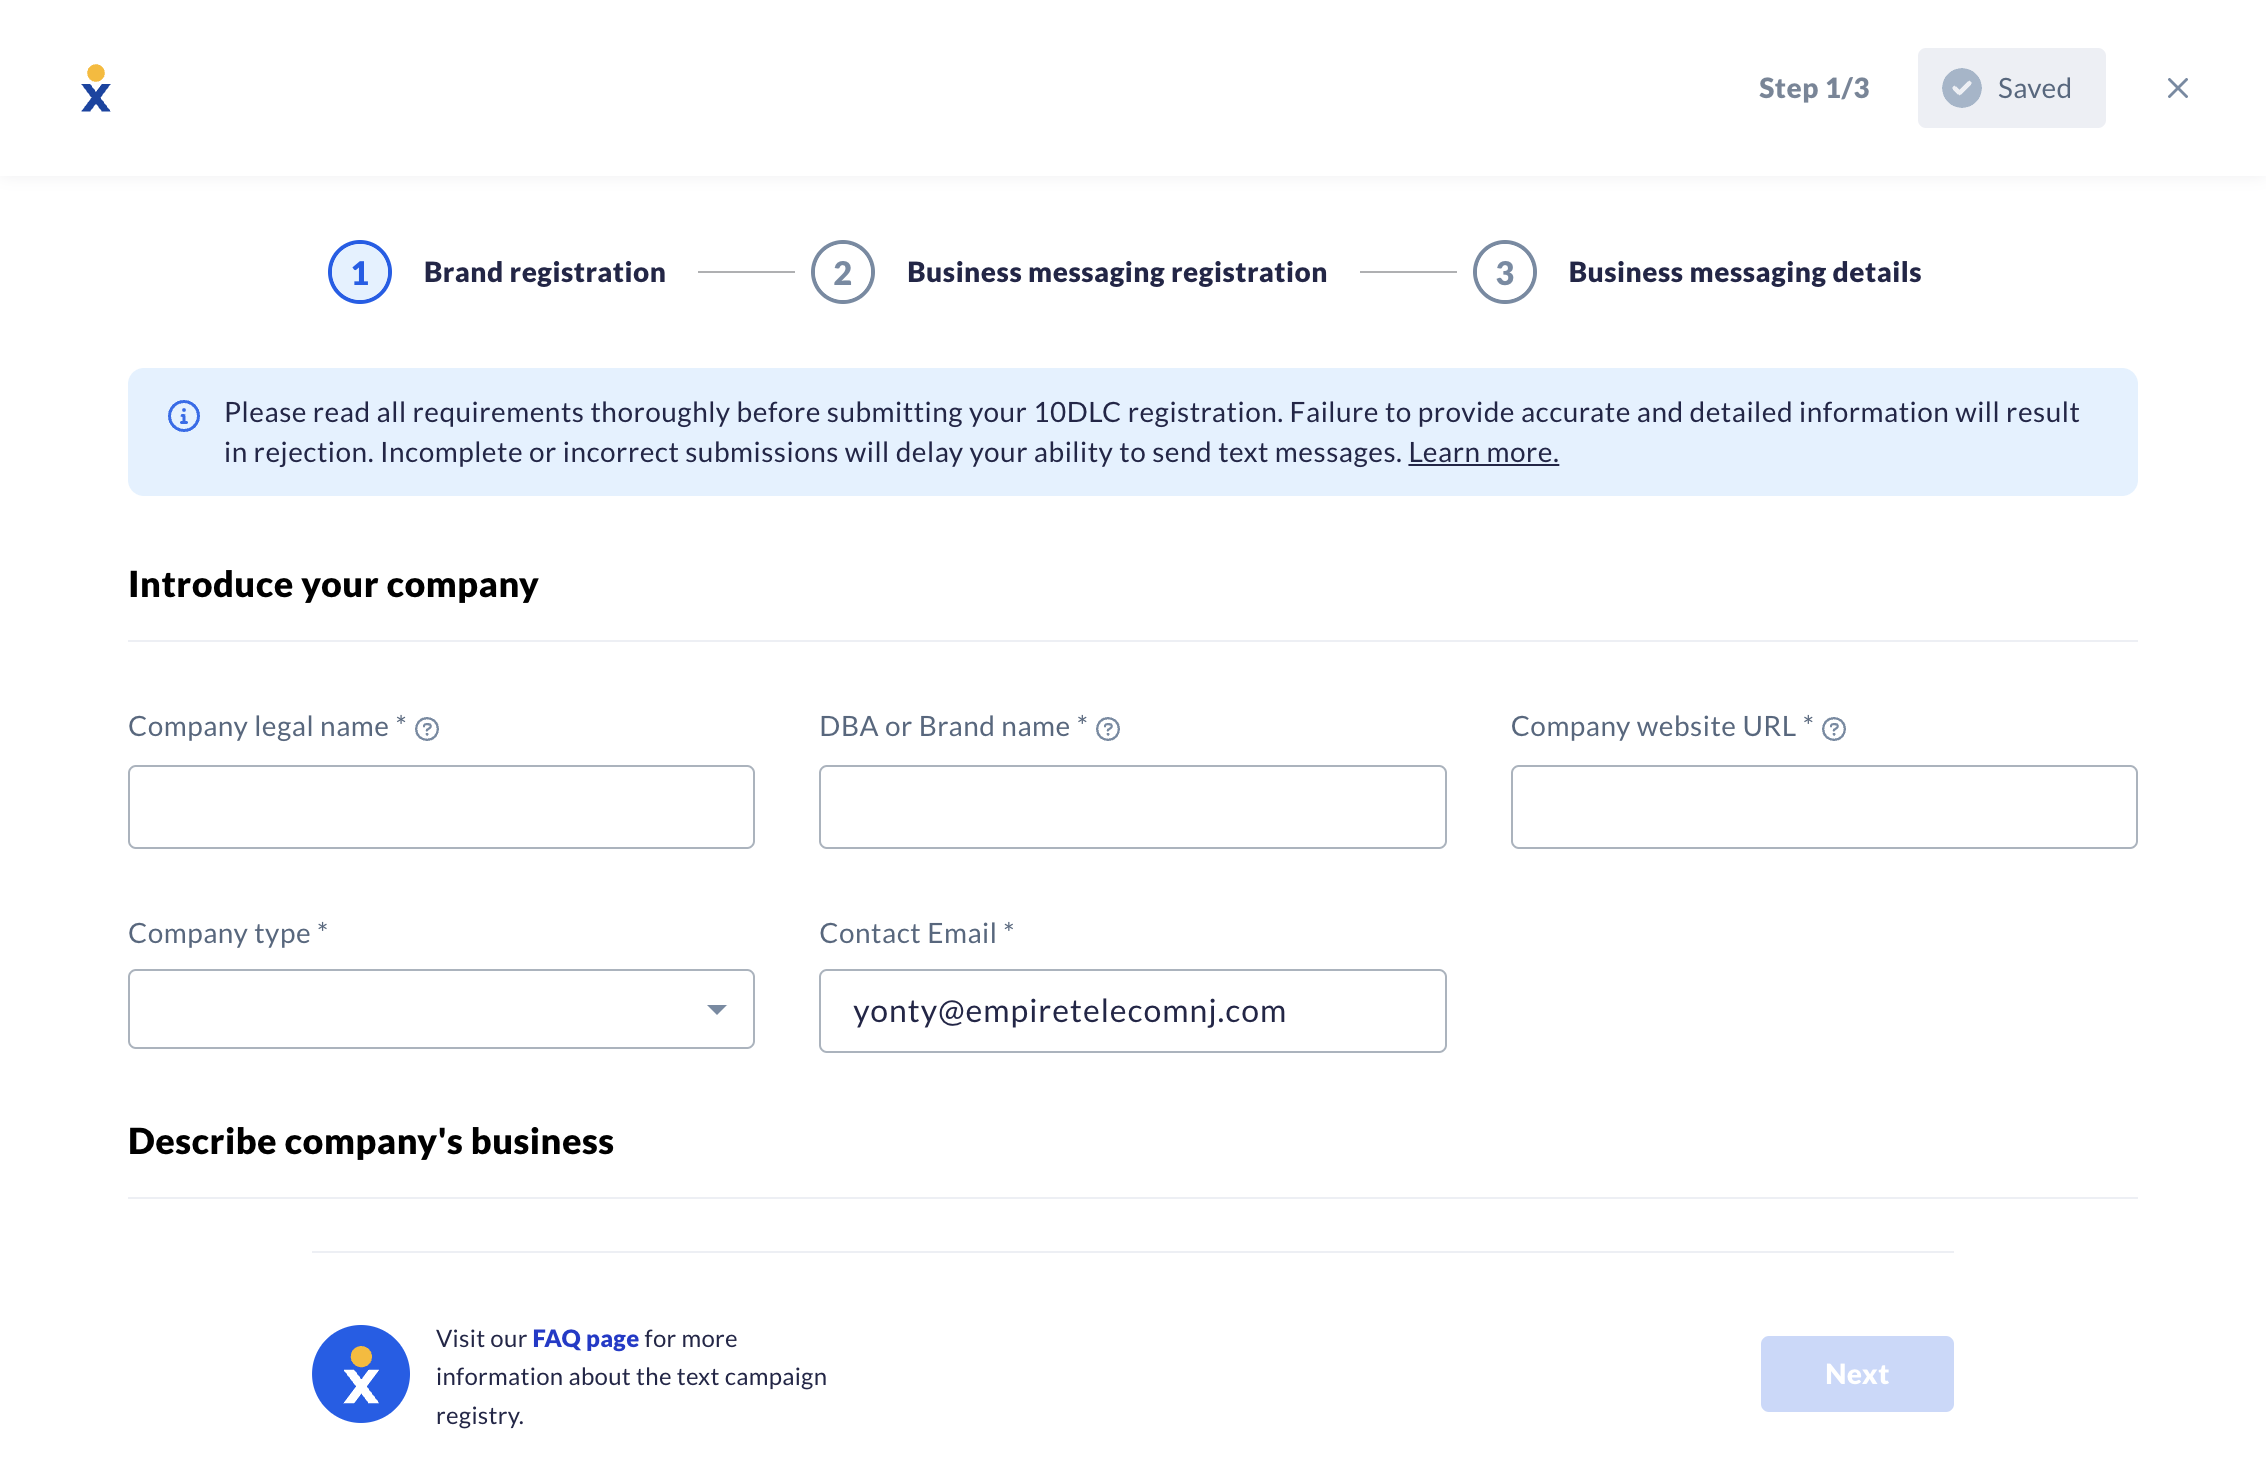Click the round blue logo beside FAQ text
The height and width of the screenshot is (1464, 2266).
point(361,1374)
